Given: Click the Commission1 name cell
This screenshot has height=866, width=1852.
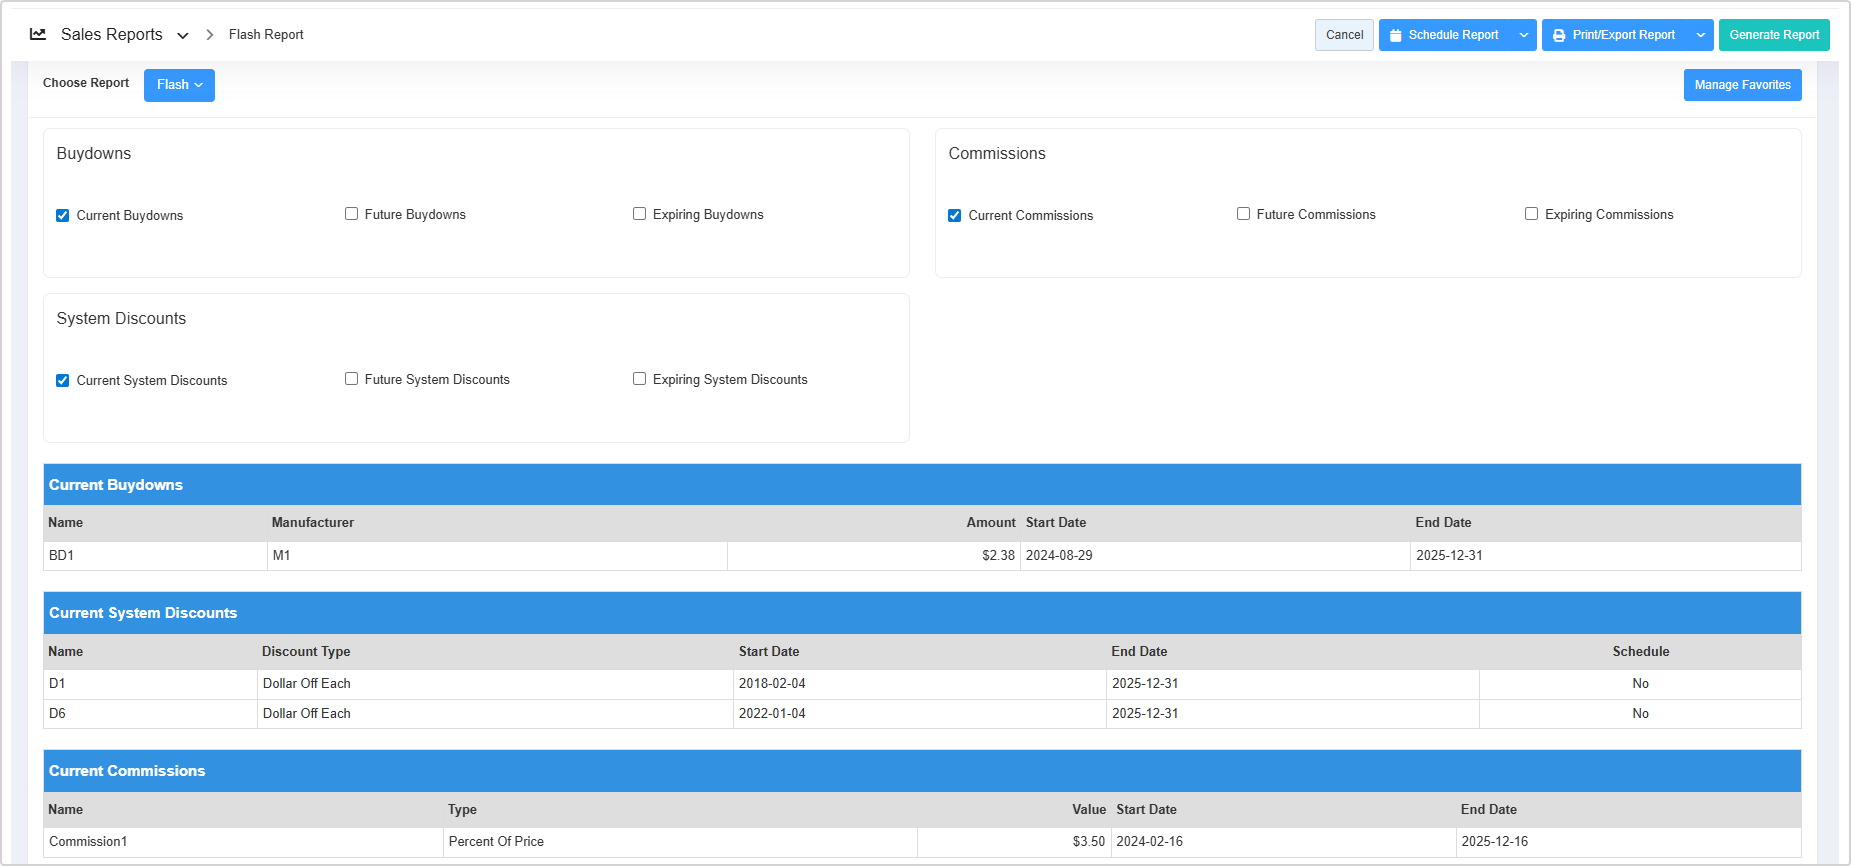Looking at the screenshot, I should [243, 842].
